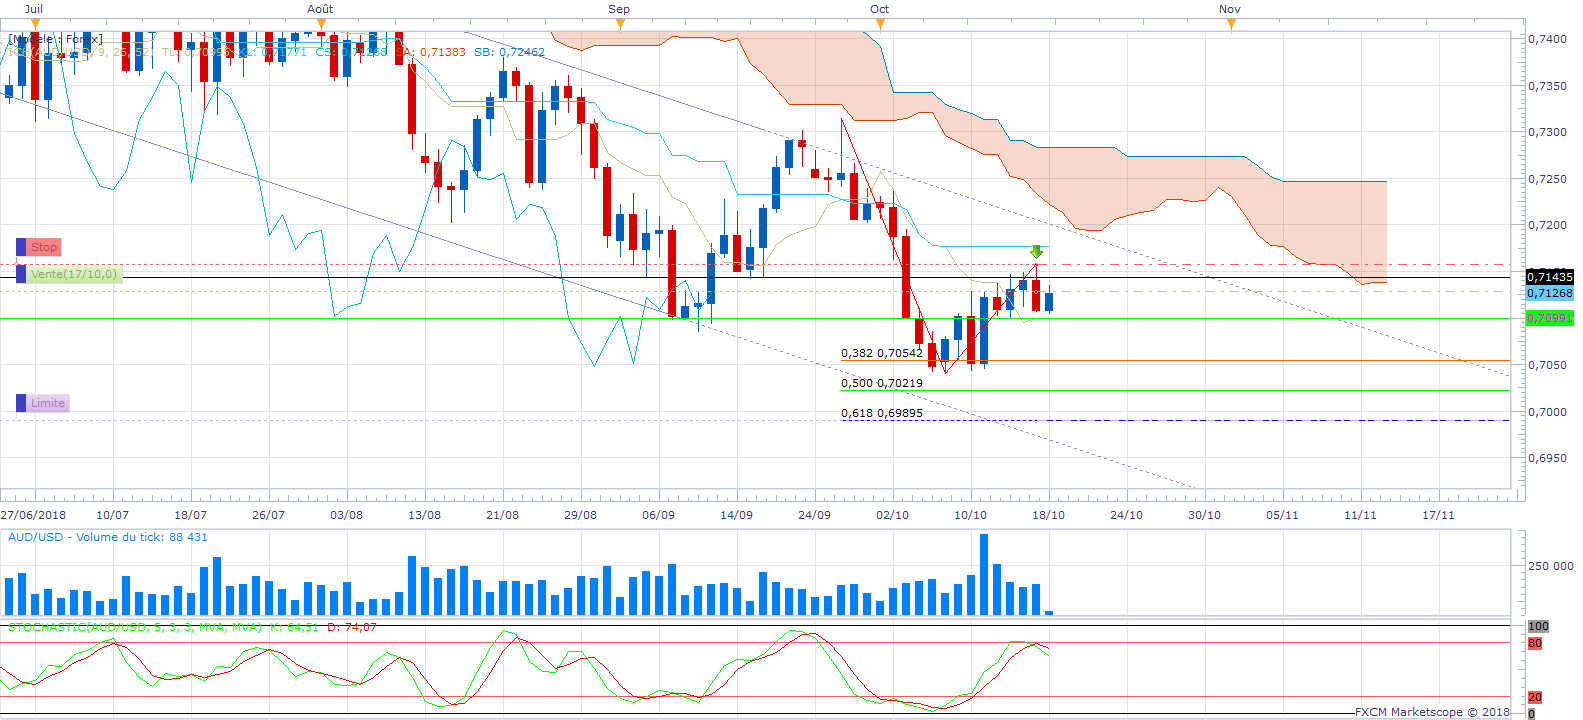Screen dimensions: 1583x720
Task: Click the 17/11 date axis label
Action: [x=1439, y=515]
